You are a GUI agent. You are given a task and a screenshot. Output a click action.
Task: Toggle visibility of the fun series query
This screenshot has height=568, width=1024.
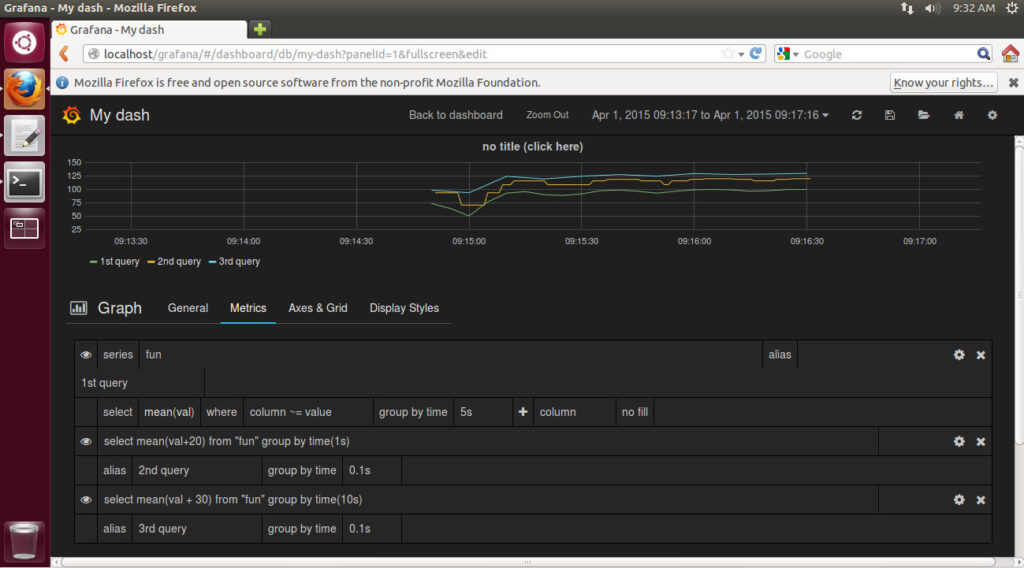pyautogui.click(x=86, y=355)
